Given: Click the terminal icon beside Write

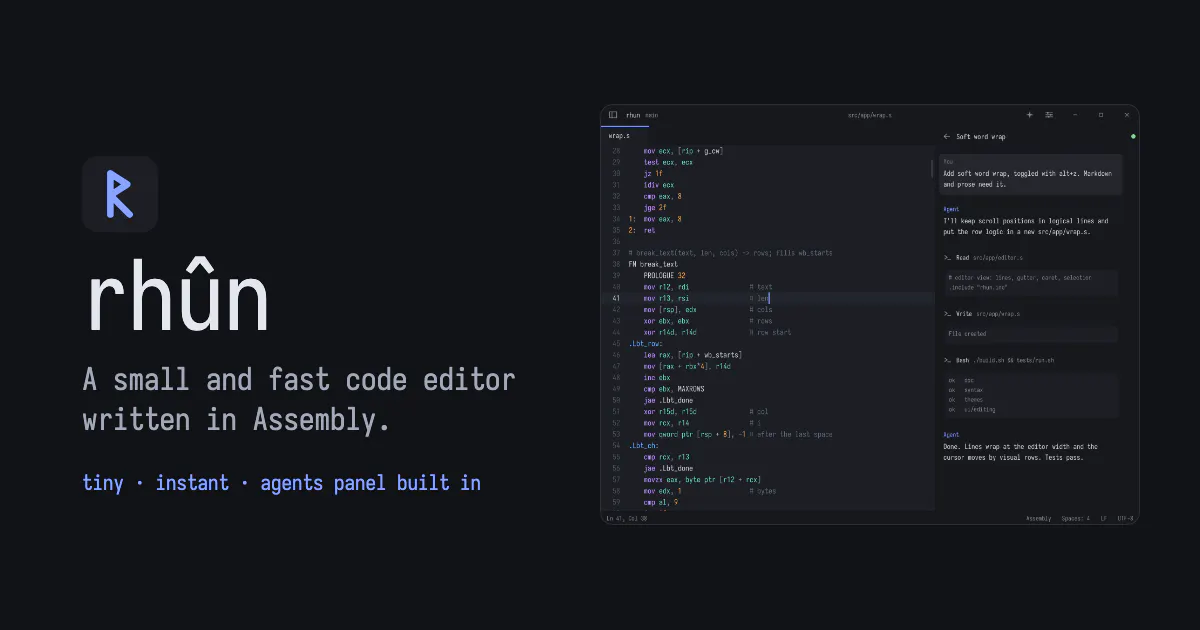Looking at the screenshot, I should [x=947, y=313].
